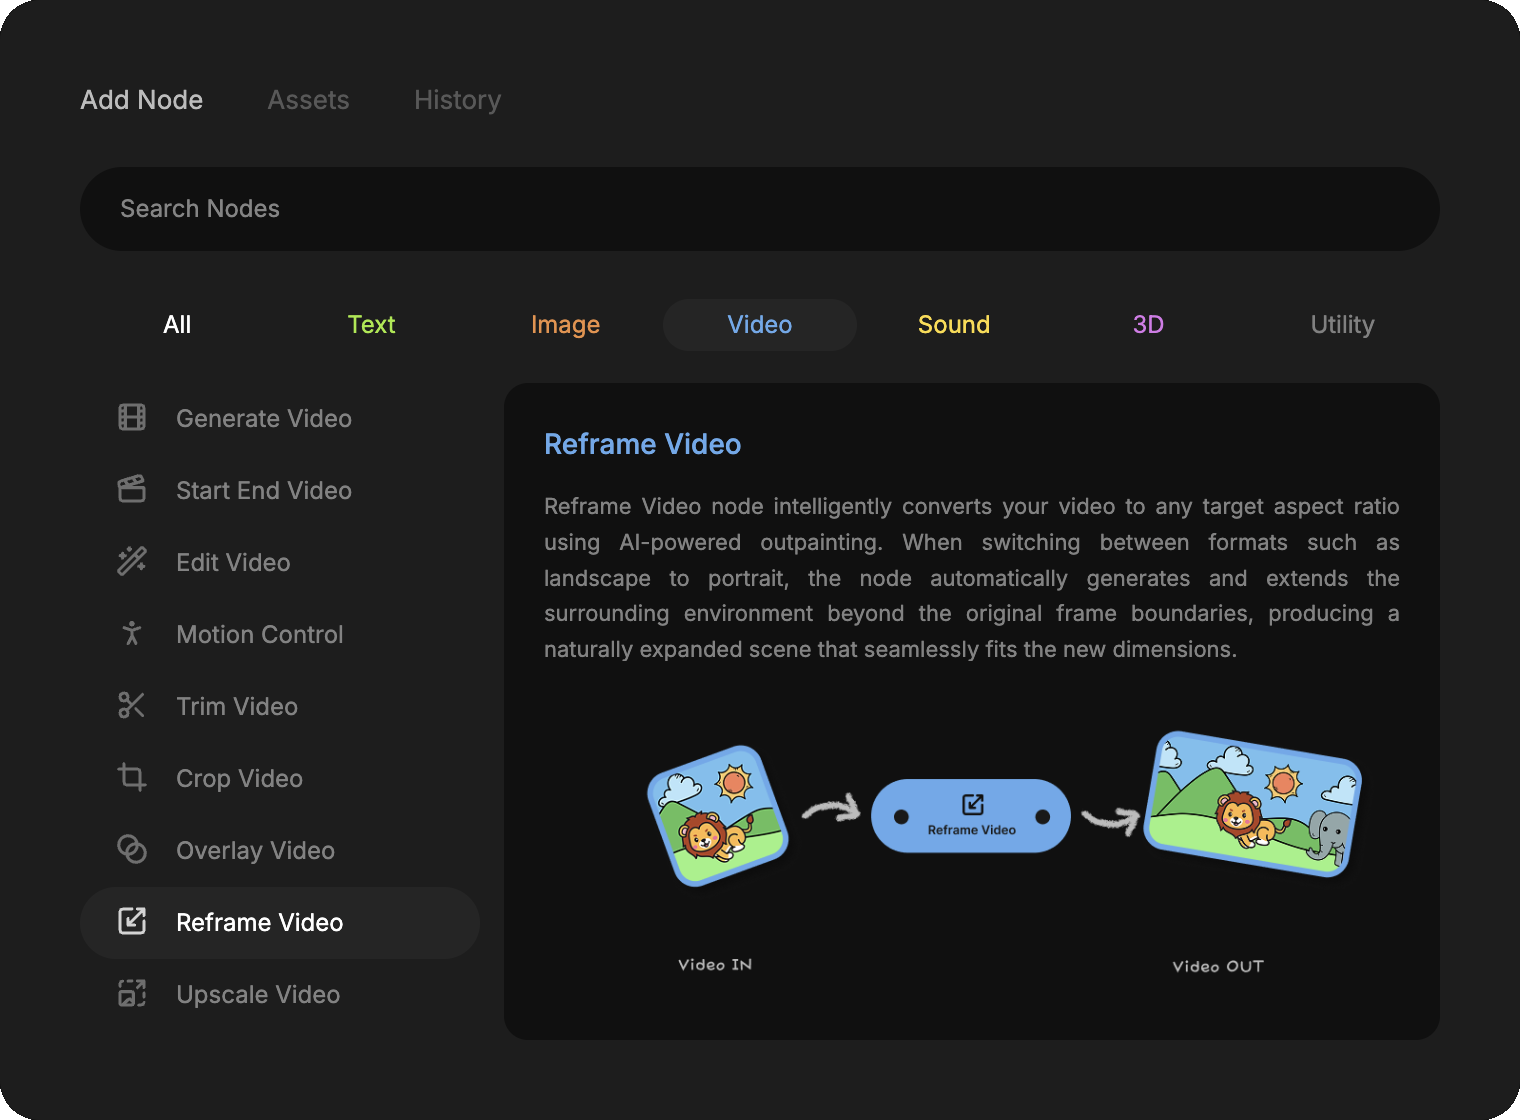The width and height of the screenshot is (1520, 1120).
Task: Open the History tab
Action: [x=457, y=100]
